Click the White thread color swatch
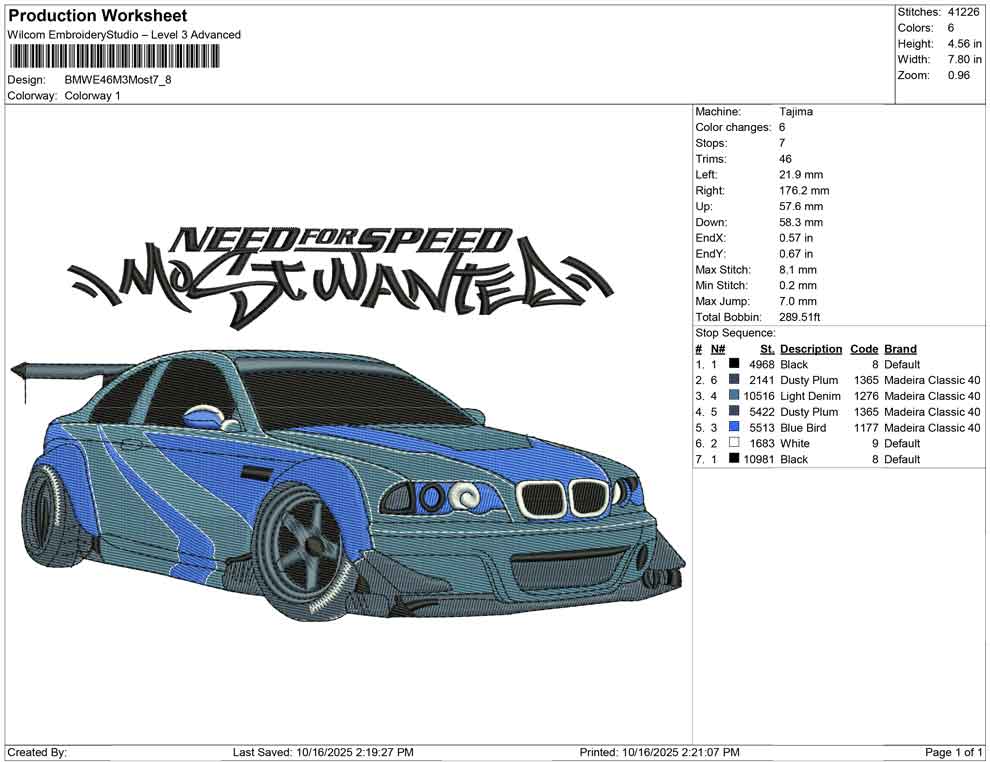 (734, 443)
